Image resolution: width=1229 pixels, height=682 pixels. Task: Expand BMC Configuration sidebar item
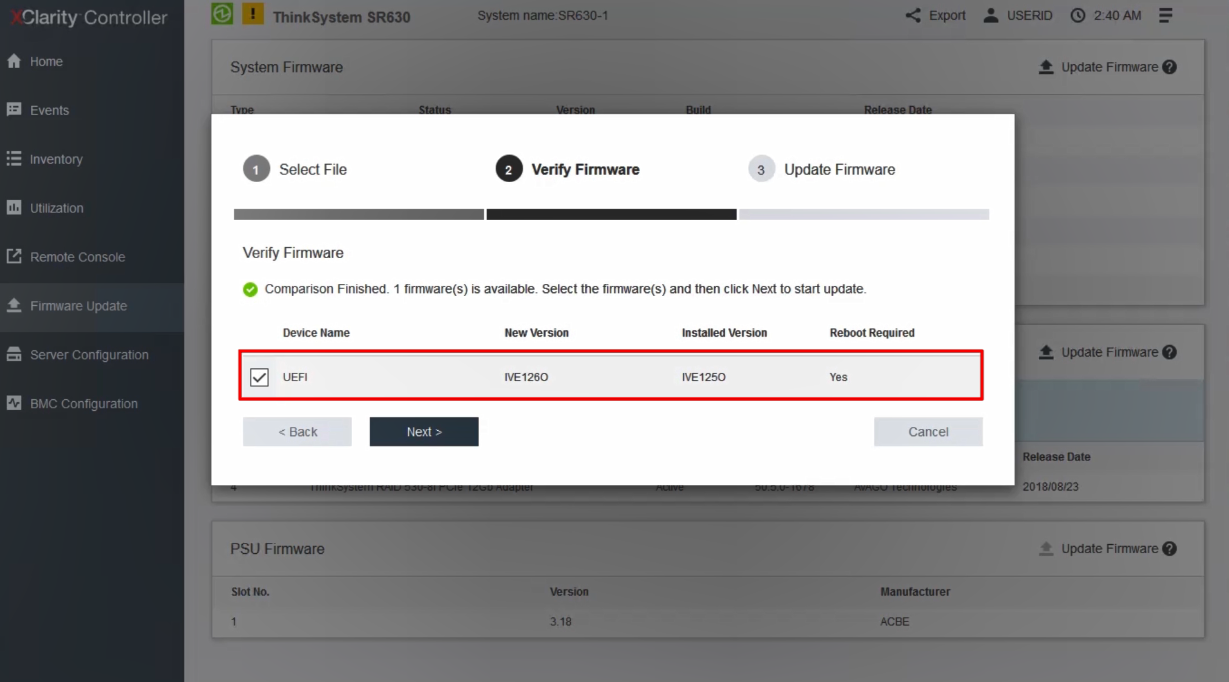tap(84, 404)
